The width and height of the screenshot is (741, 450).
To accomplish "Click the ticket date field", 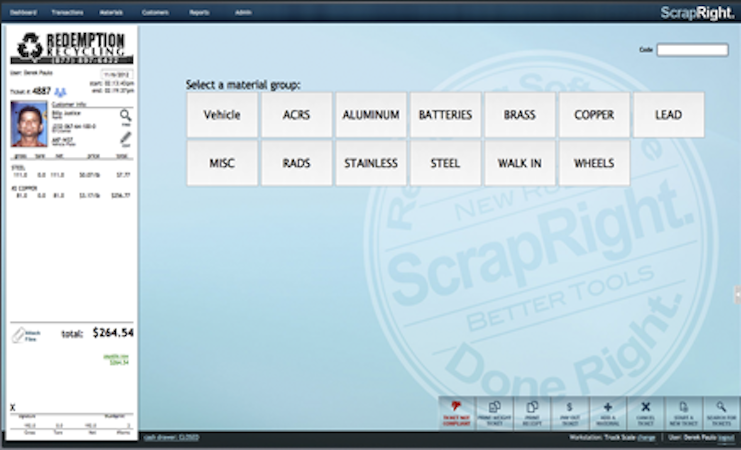I will click(x=117, y=75).
